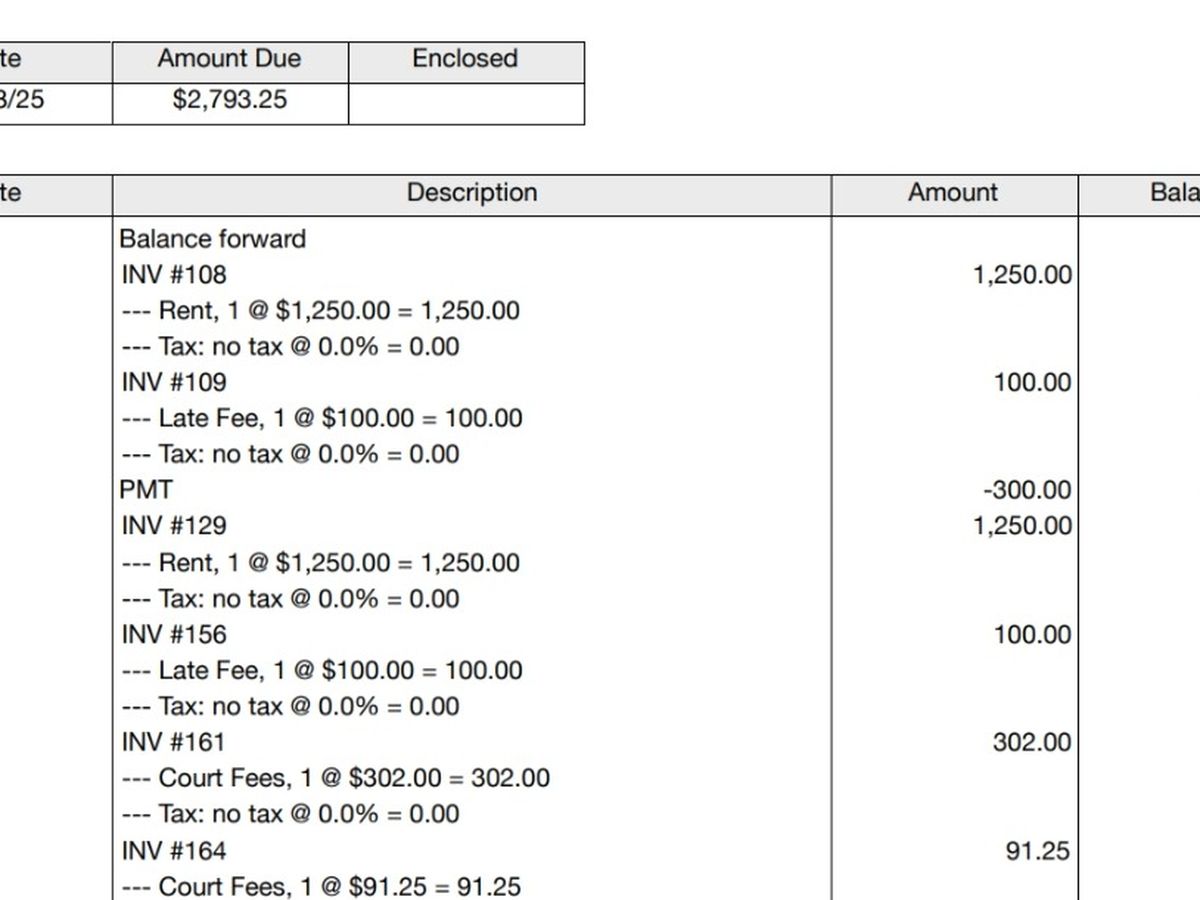Select the INV #108 entry
Screen dimensions: 1200x900
point(174,274)
